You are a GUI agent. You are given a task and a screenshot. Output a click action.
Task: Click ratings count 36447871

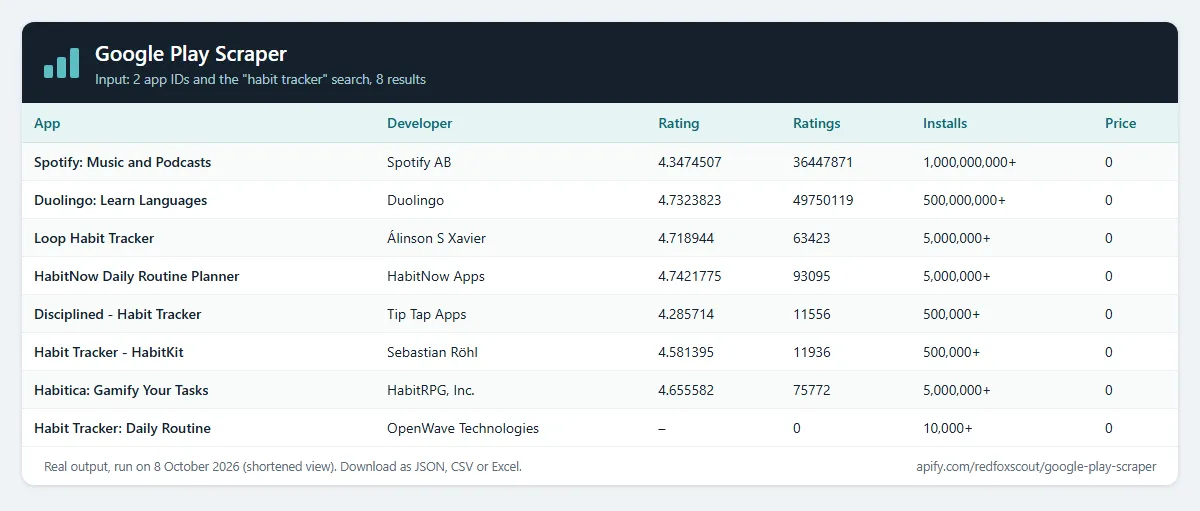(823, 162)
